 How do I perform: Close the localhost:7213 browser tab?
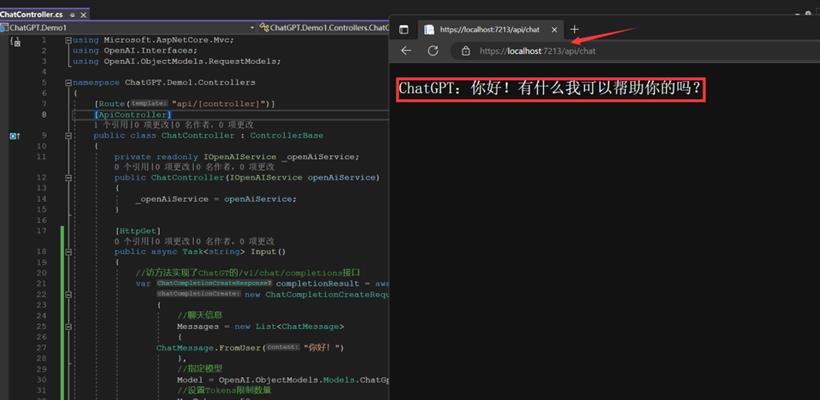point(553,29)
